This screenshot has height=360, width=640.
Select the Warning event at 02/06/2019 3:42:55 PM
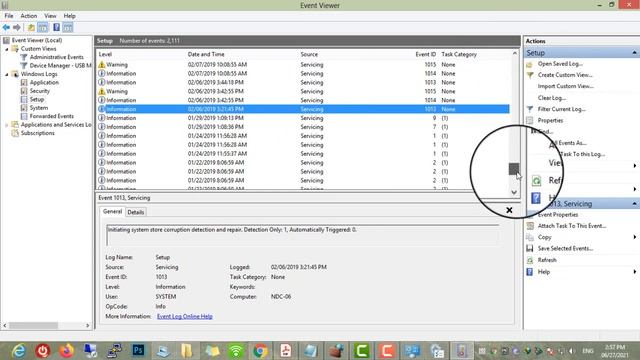[304, 91]
